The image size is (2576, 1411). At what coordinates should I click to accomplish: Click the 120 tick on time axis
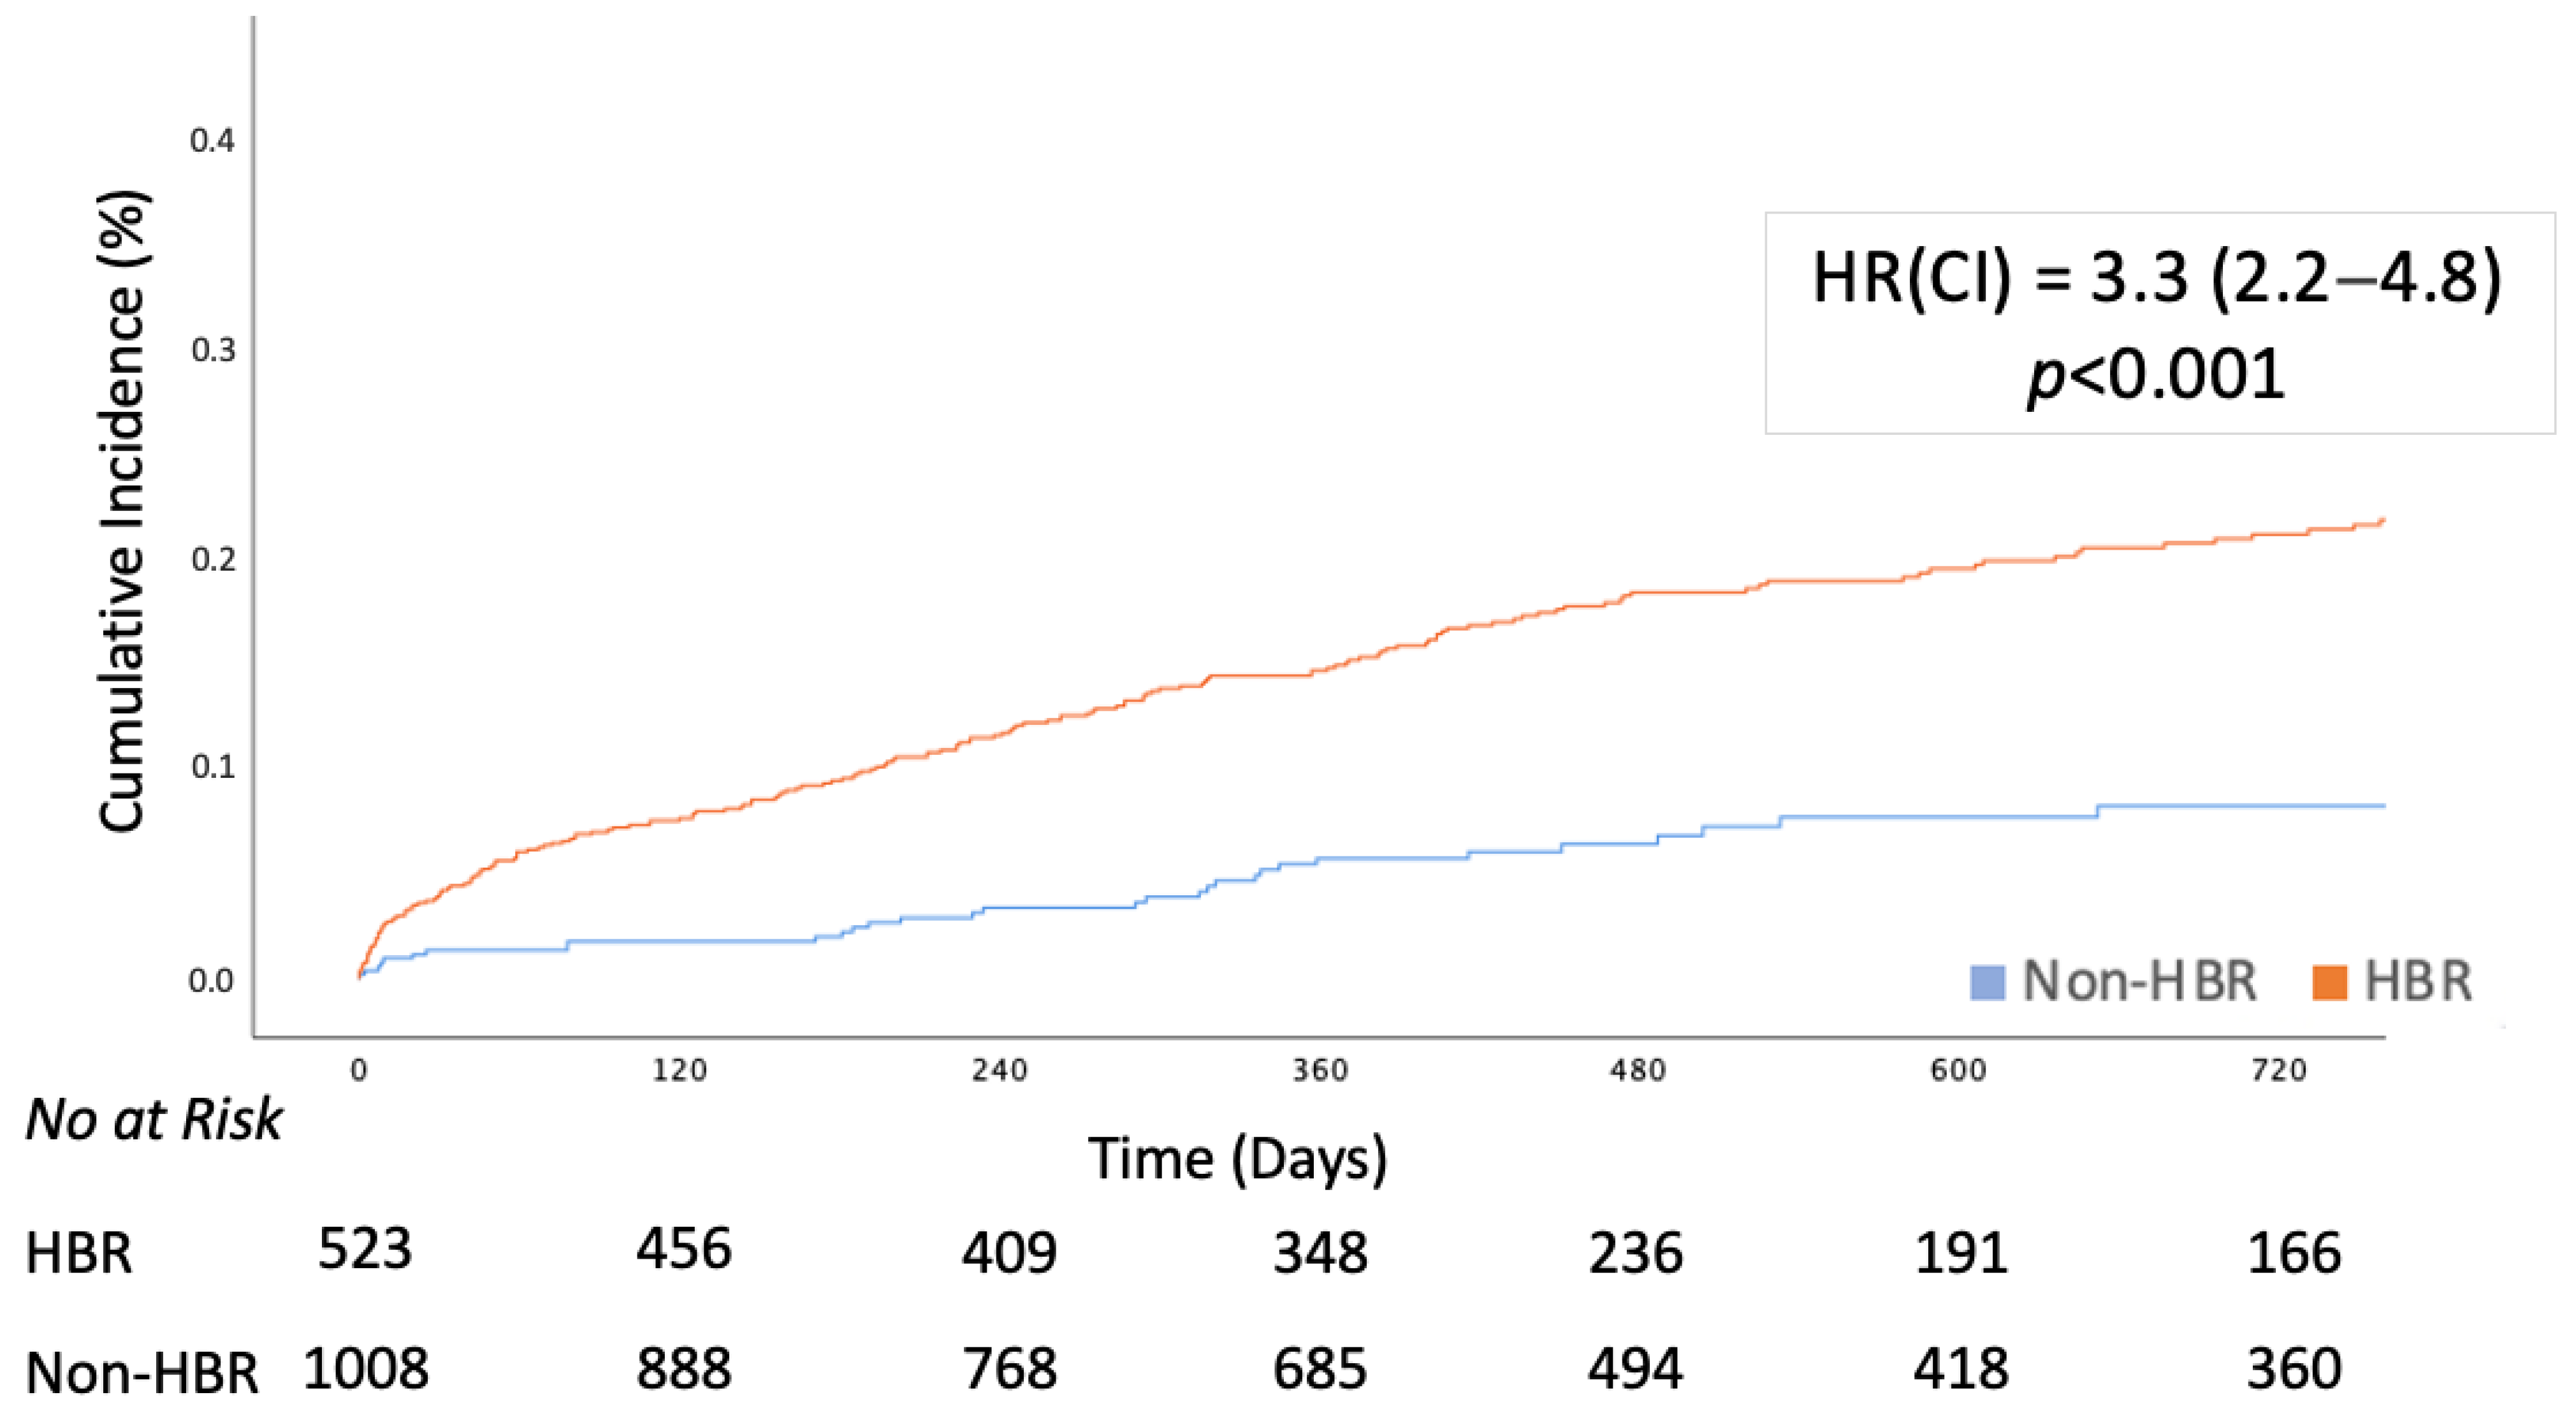click(x=679, y=1071)
